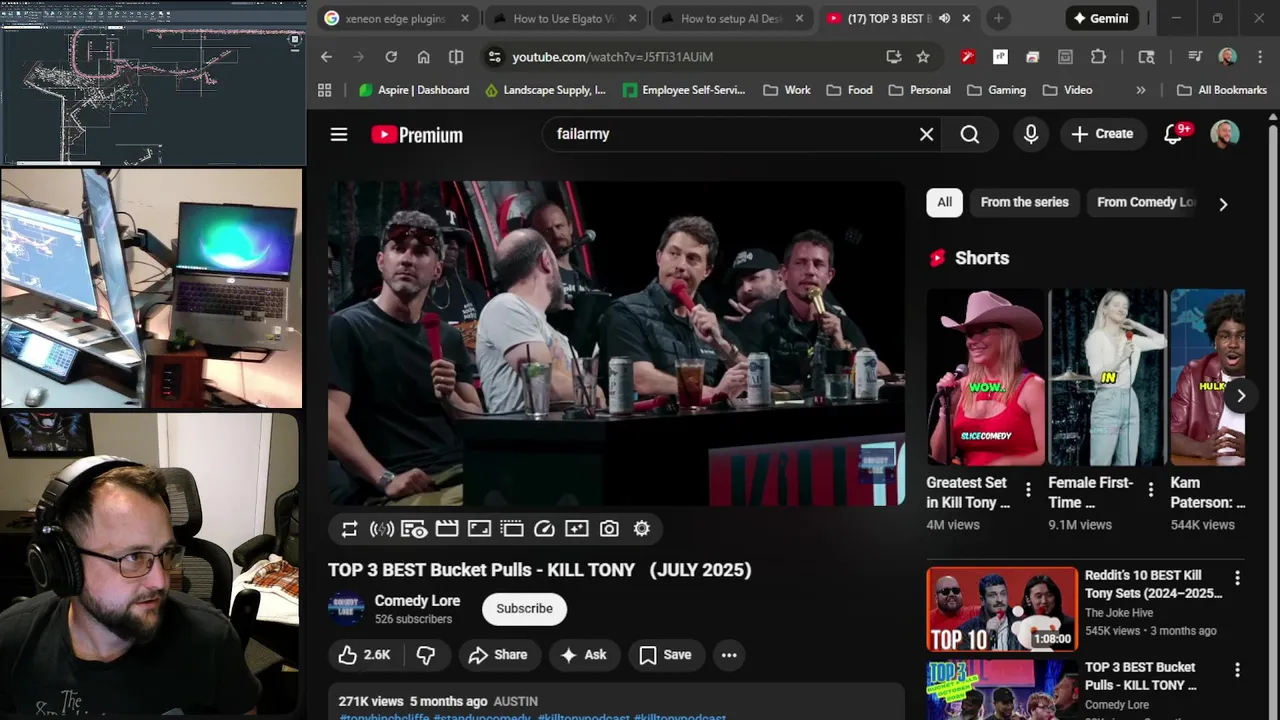Click the eye list icon under video
The image size is (1280, 720).
414,529
